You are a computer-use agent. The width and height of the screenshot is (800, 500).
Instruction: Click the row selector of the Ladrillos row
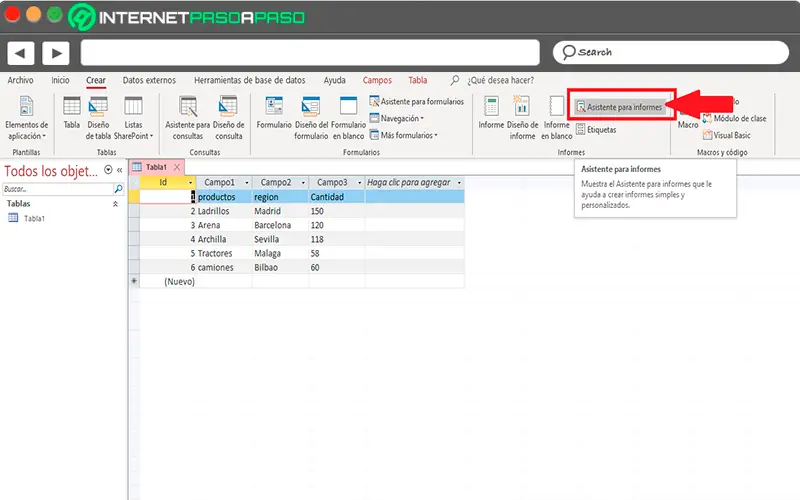pyautogui.click(x=134, y=211)
